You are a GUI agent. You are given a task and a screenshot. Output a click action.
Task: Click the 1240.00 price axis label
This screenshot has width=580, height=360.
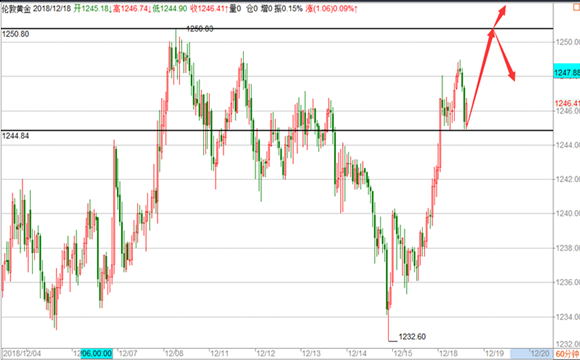[567, 213]
